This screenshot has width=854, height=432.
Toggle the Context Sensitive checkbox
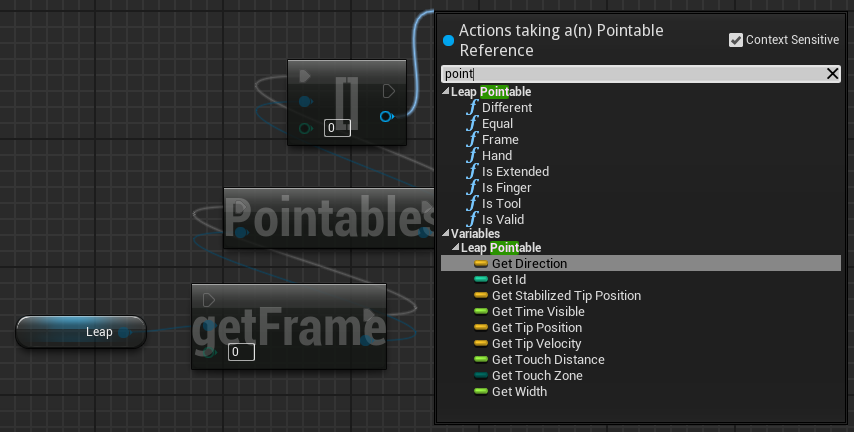click(x=735, y=40)
